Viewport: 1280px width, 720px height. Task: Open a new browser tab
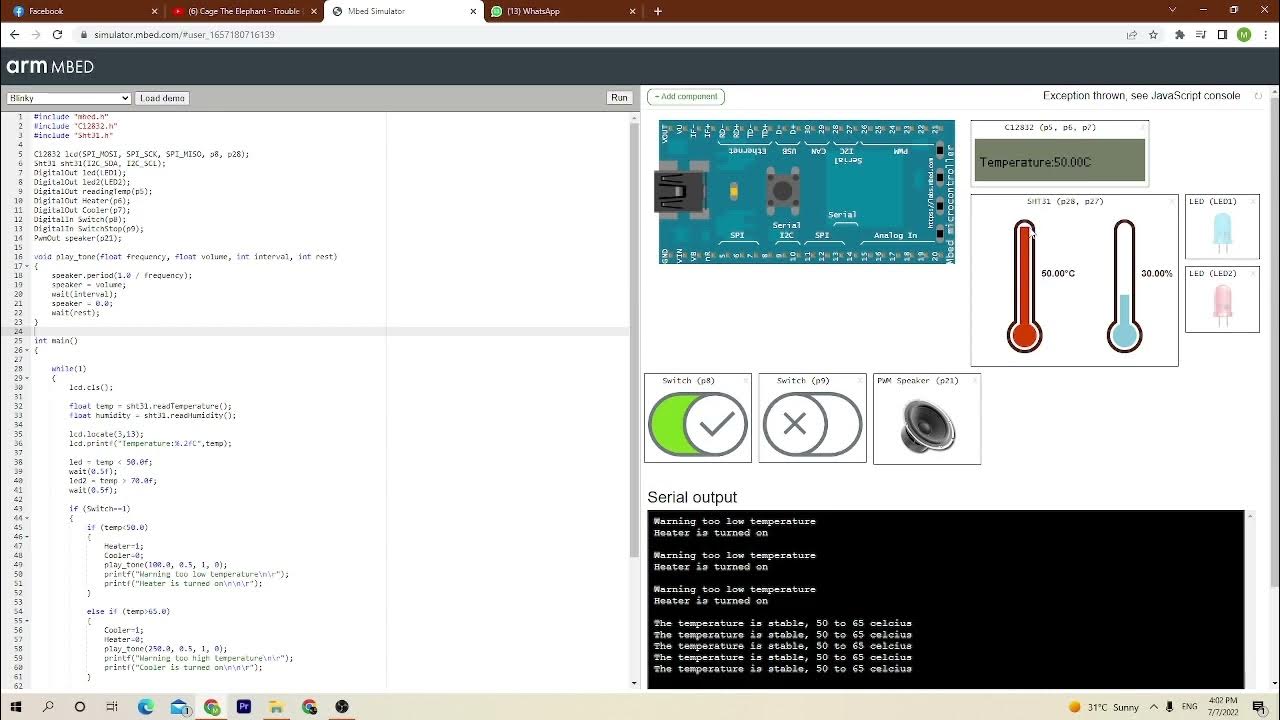point(657,11)
